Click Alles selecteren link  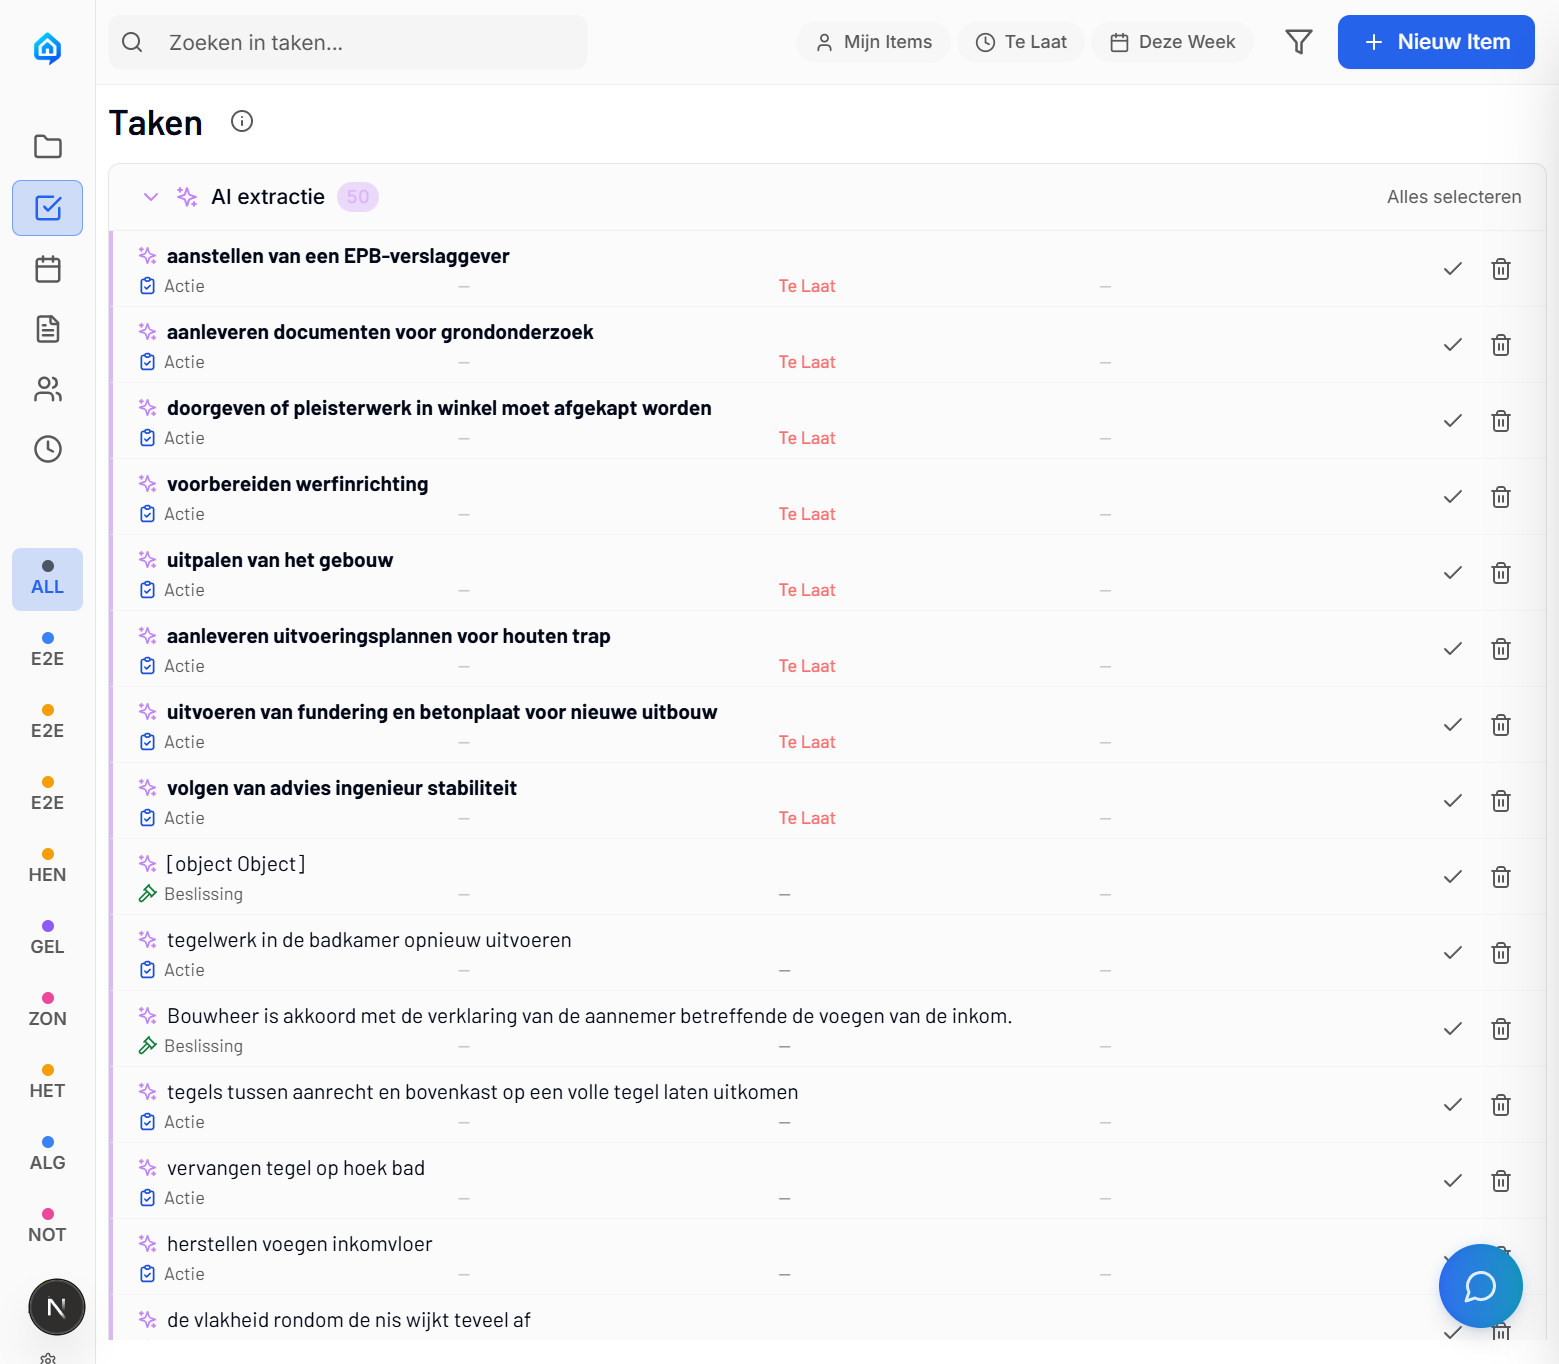tap(1453, 197)
